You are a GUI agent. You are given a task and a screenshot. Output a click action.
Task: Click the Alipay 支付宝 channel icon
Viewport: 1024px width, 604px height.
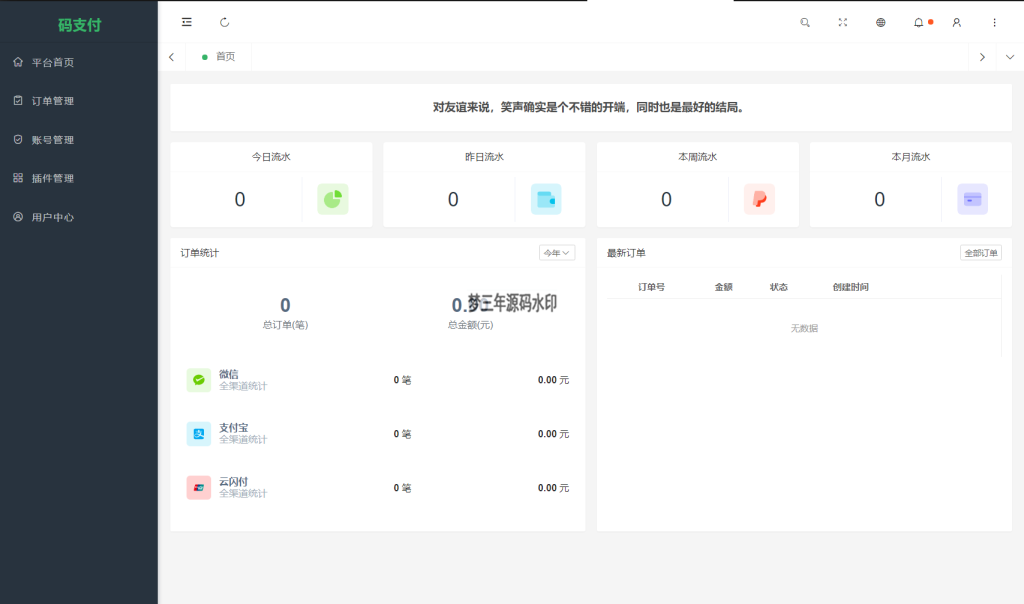coord(199,434)
